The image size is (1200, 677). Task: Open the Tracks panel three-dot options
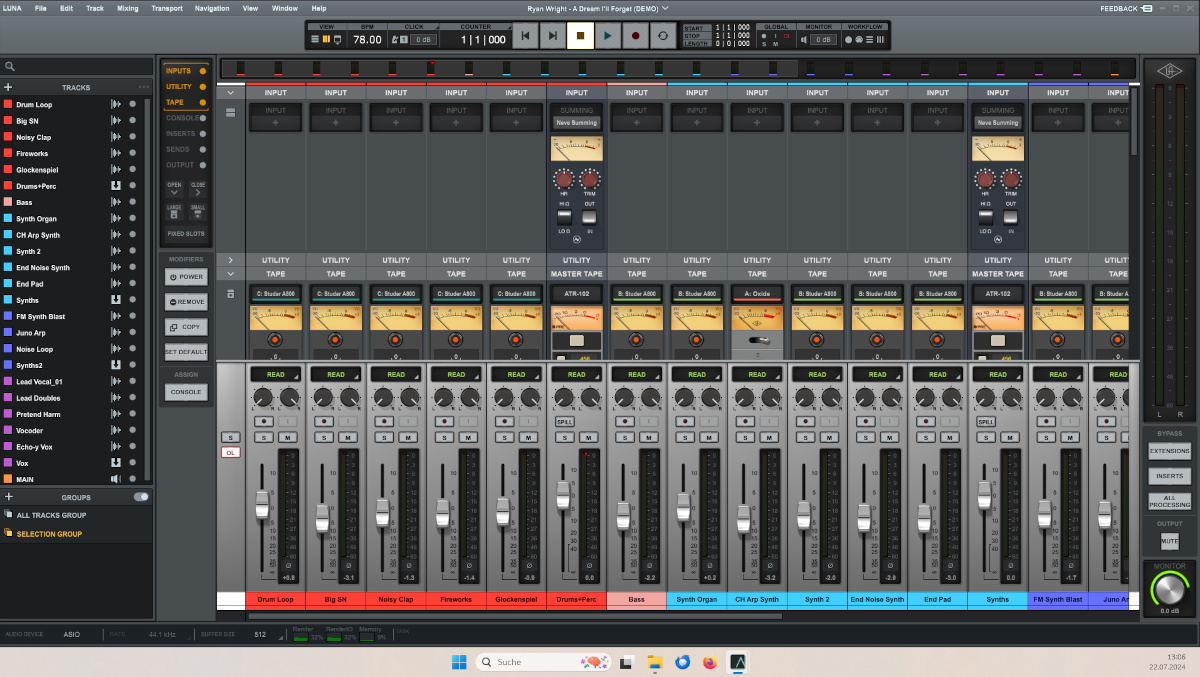(144, 87)
